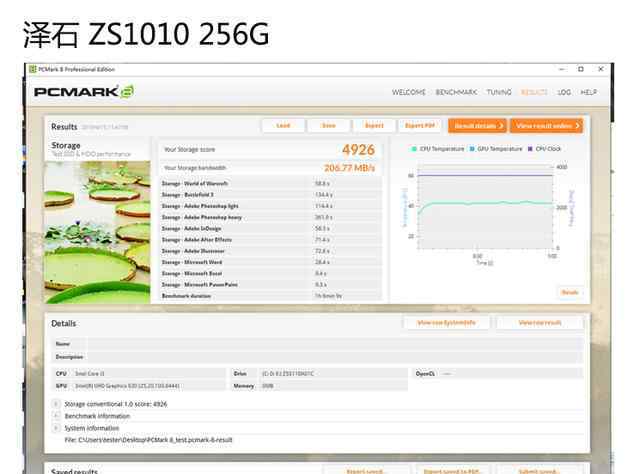Minimize the PCMark 8 window

pos(562,69)
